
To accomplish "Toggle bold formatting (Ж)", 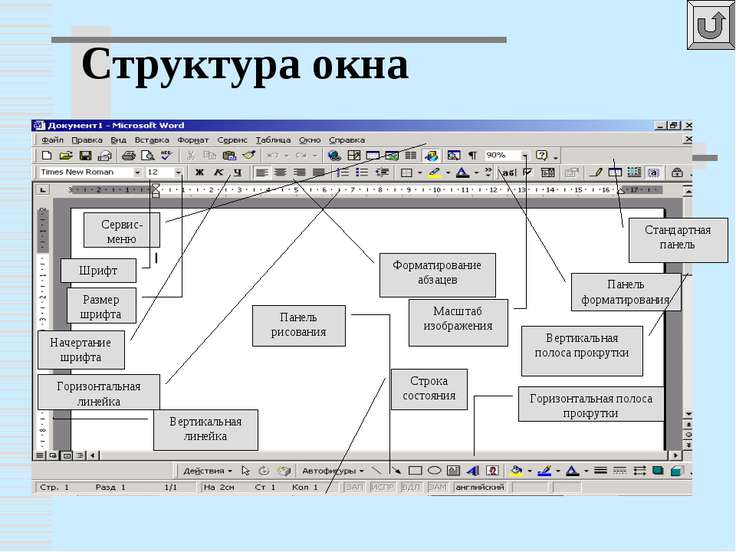I will pyautogui.click(x=199, y=173).
